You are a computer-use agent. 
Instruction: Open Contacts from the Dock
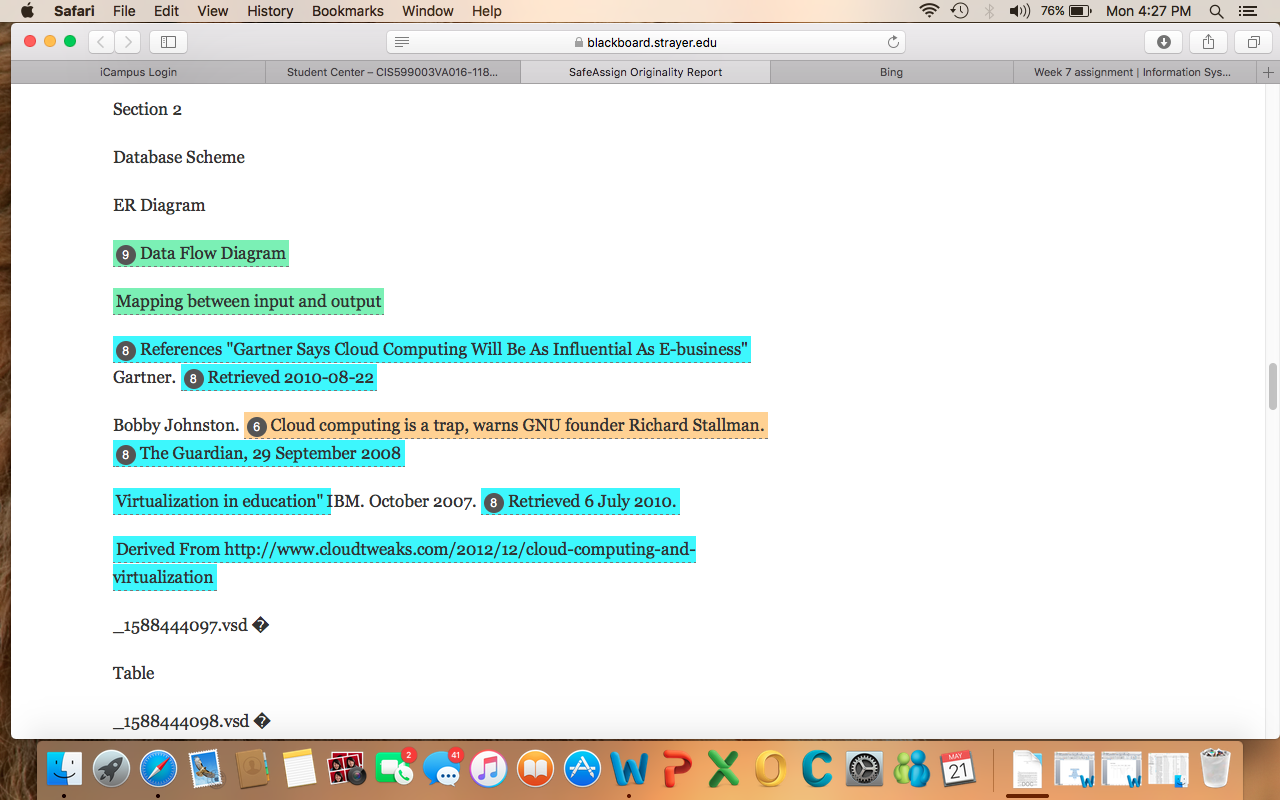tap(252, 768)
